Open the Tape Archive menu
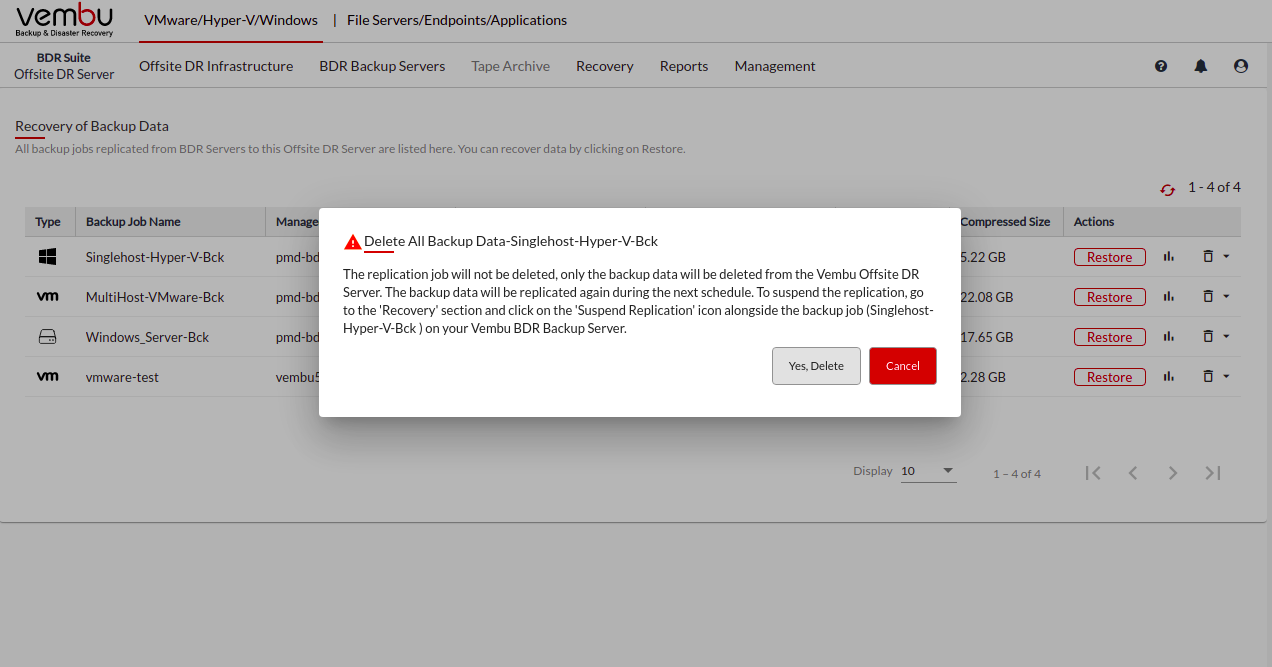Viewport: 1272px width, 667px height. (511, 66)
